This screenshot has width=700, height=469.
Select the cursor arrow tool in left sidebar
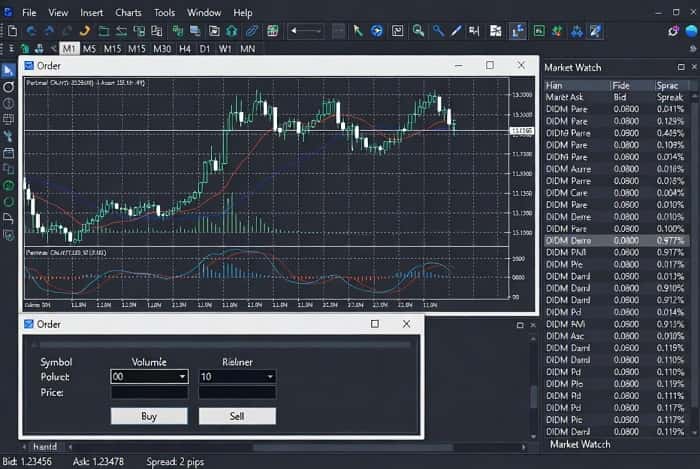click(9, 70)
